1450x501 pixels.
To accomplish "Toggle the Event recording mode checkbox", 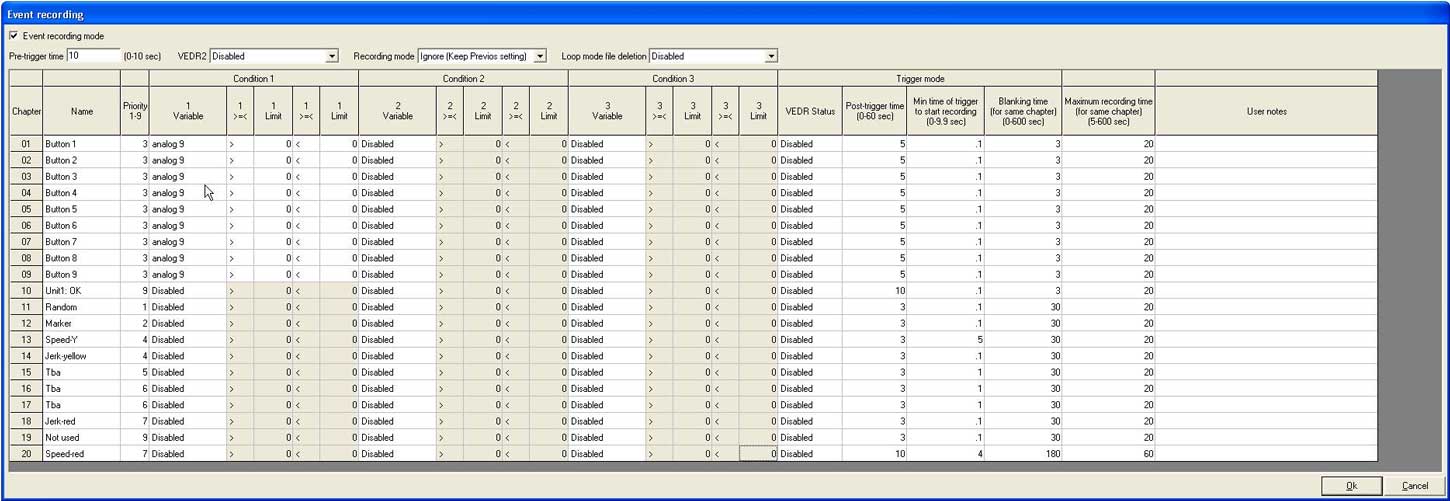I will point(14,36).
